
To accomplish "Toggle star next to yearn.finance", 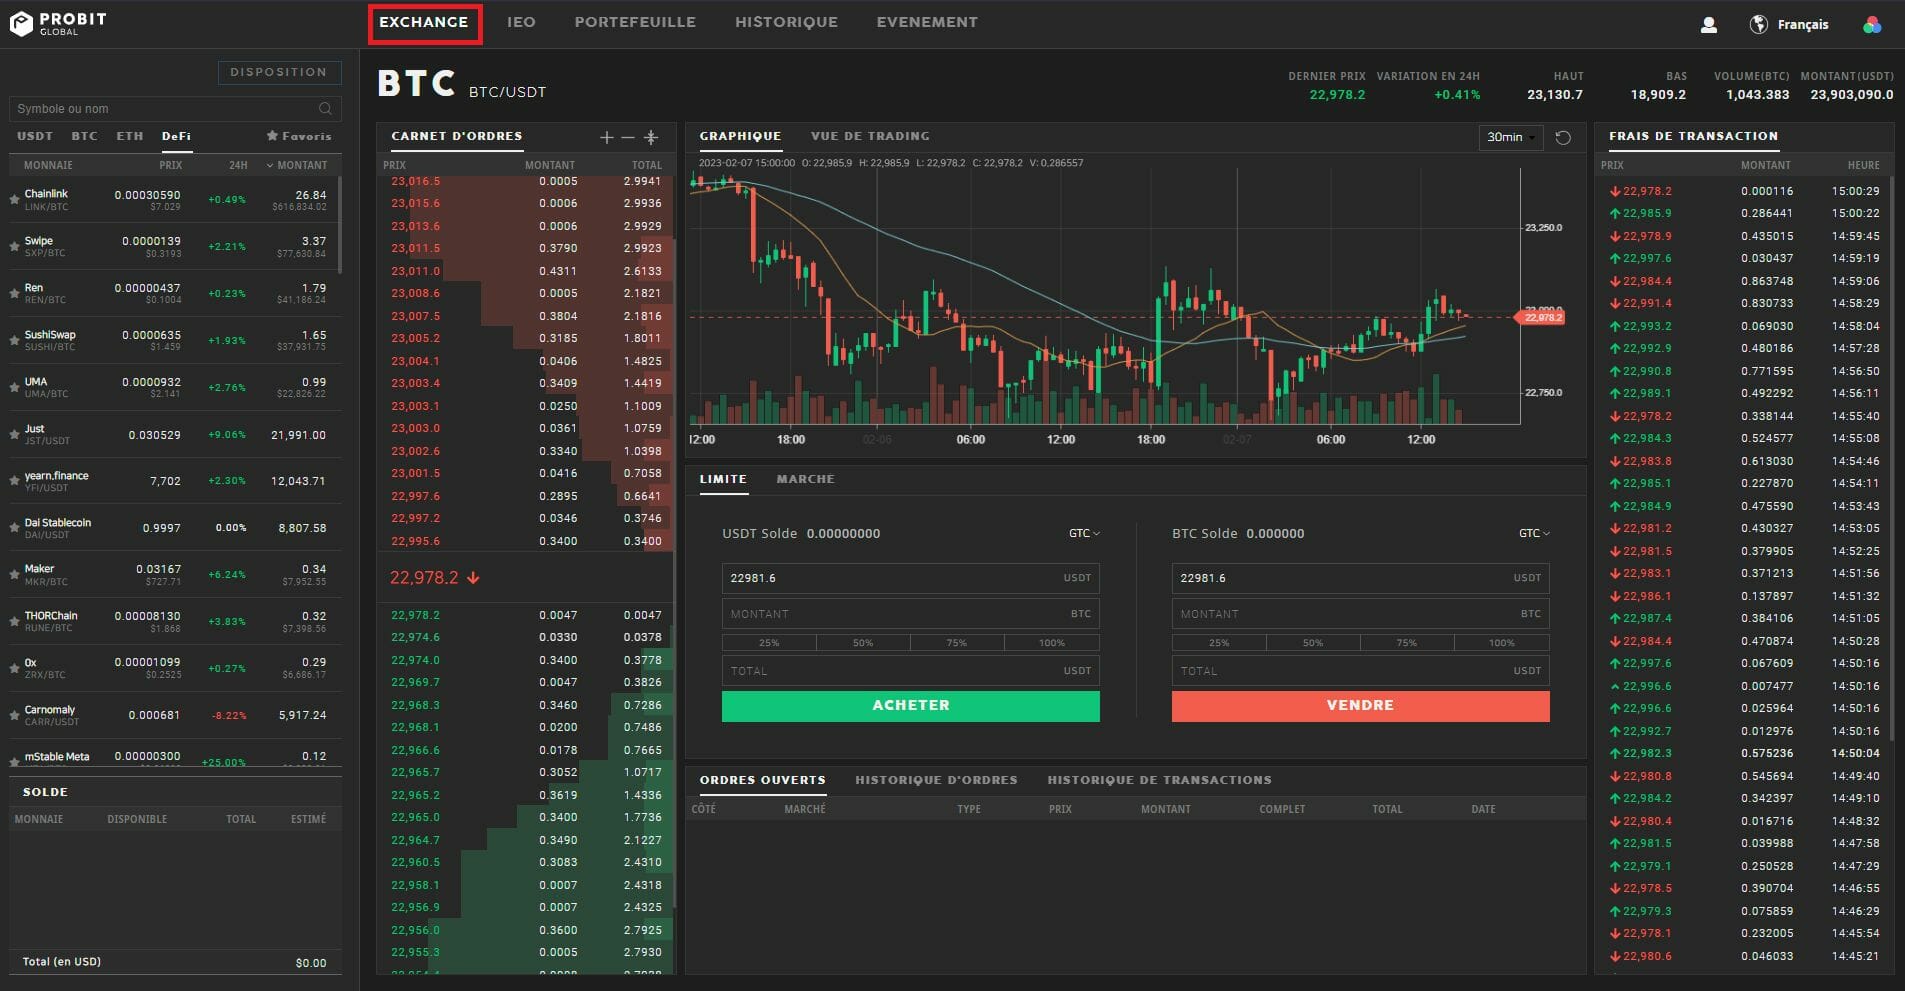I will tap(15, 481).
